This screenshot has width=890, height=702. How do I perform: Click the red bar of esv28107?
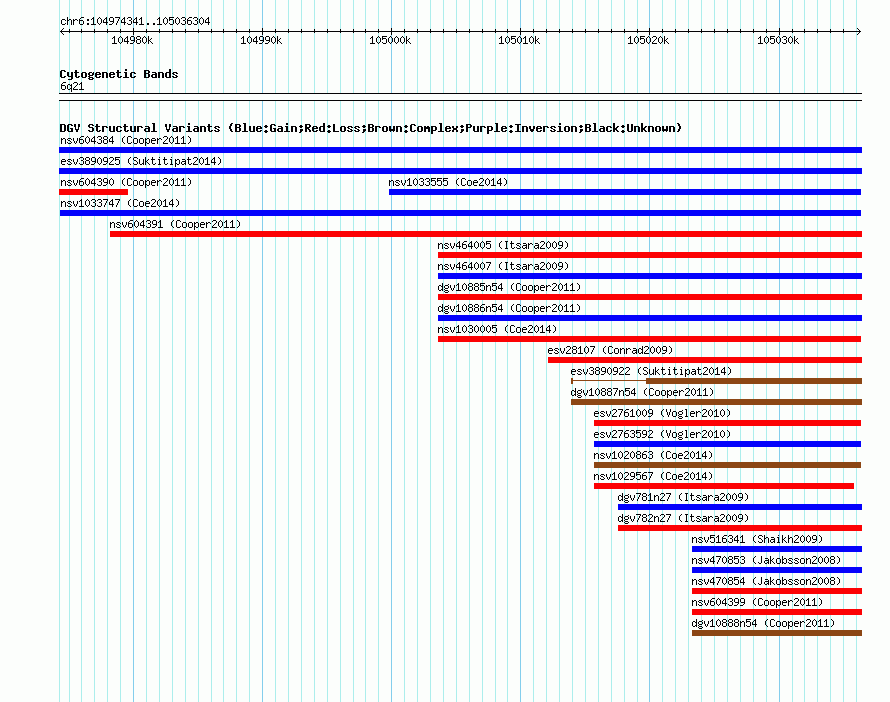(705, 360)
